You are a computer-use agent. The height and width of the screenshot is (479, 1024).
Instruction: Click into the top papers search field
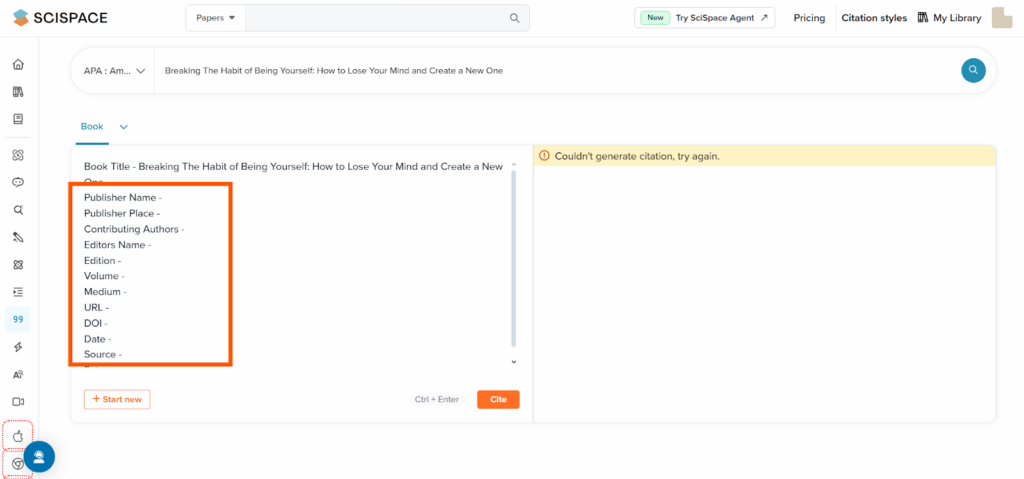click(376, 18)
